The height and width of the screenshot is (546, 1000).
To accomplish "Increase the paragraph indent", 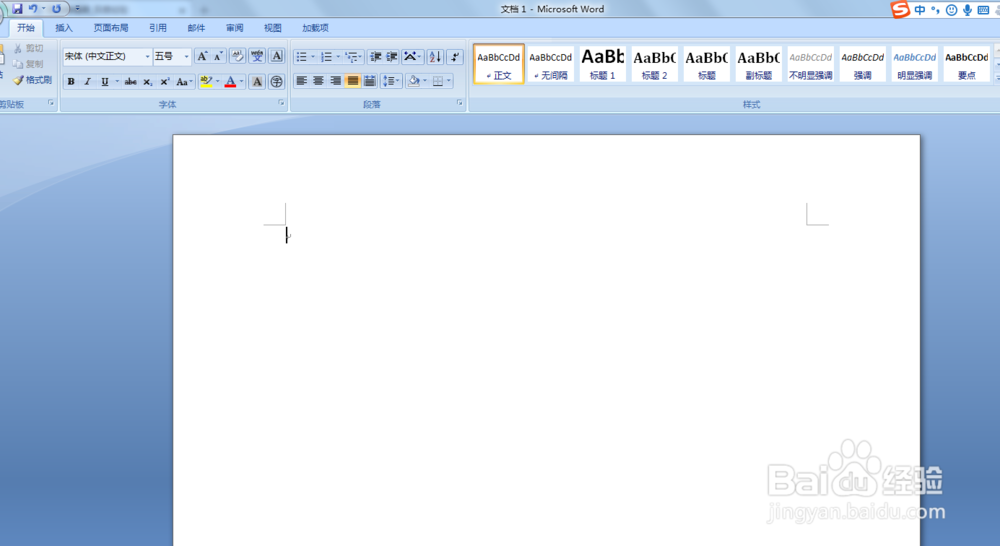I will [392, 57].
